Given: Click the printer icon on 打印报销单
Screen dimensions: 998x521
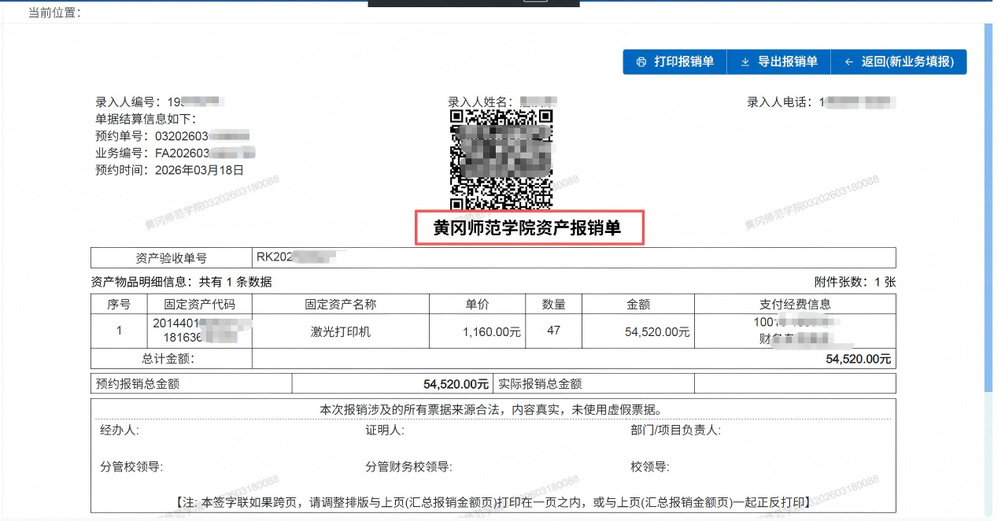Looking at the screenshot, I should (x=641, y=62).
